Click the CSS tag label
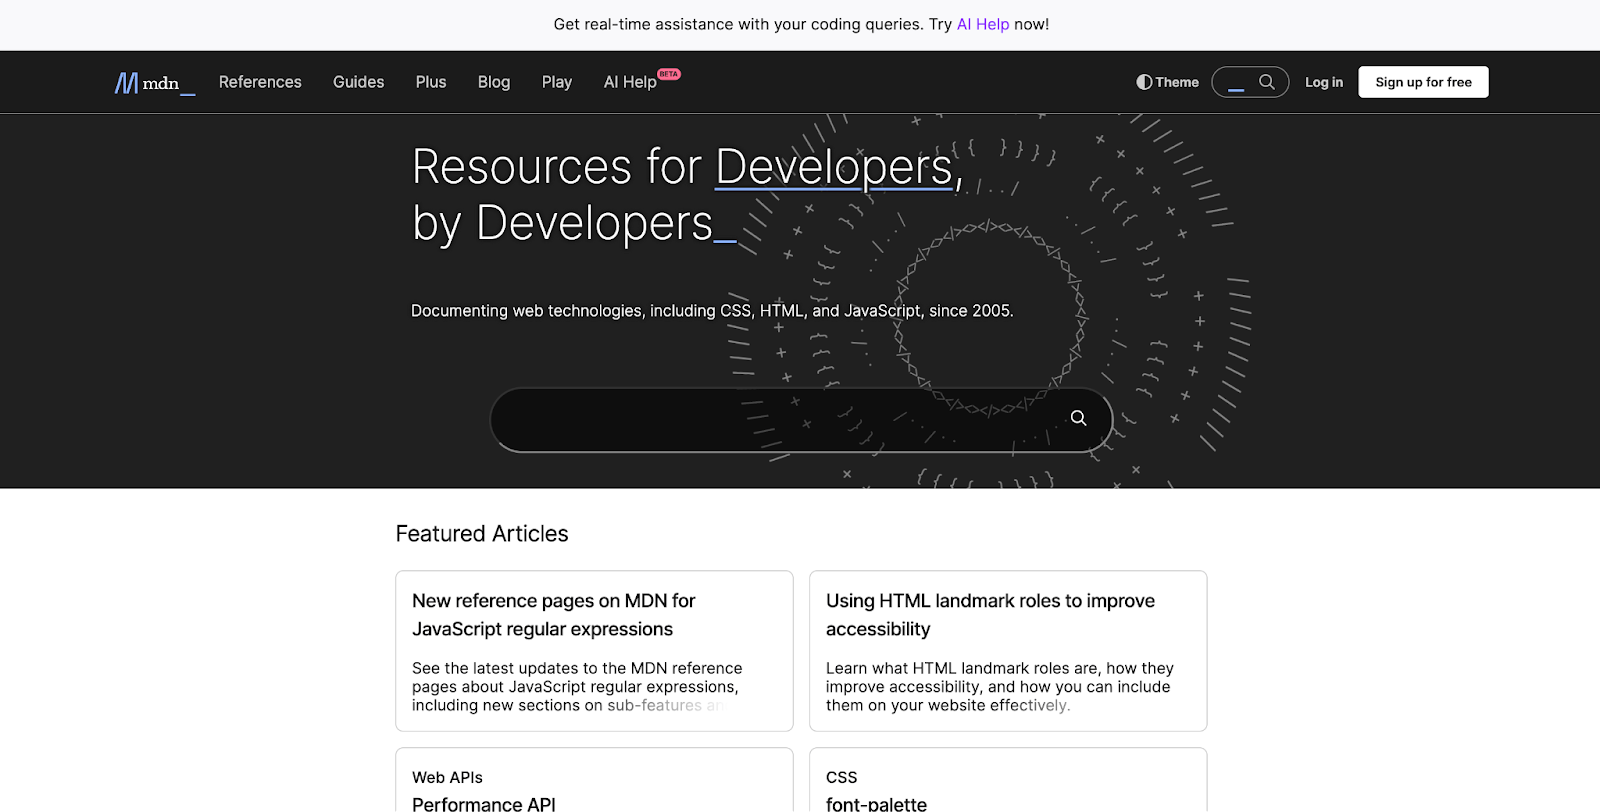This screenshot has width=1600, height=812. (x=841, y=777)
